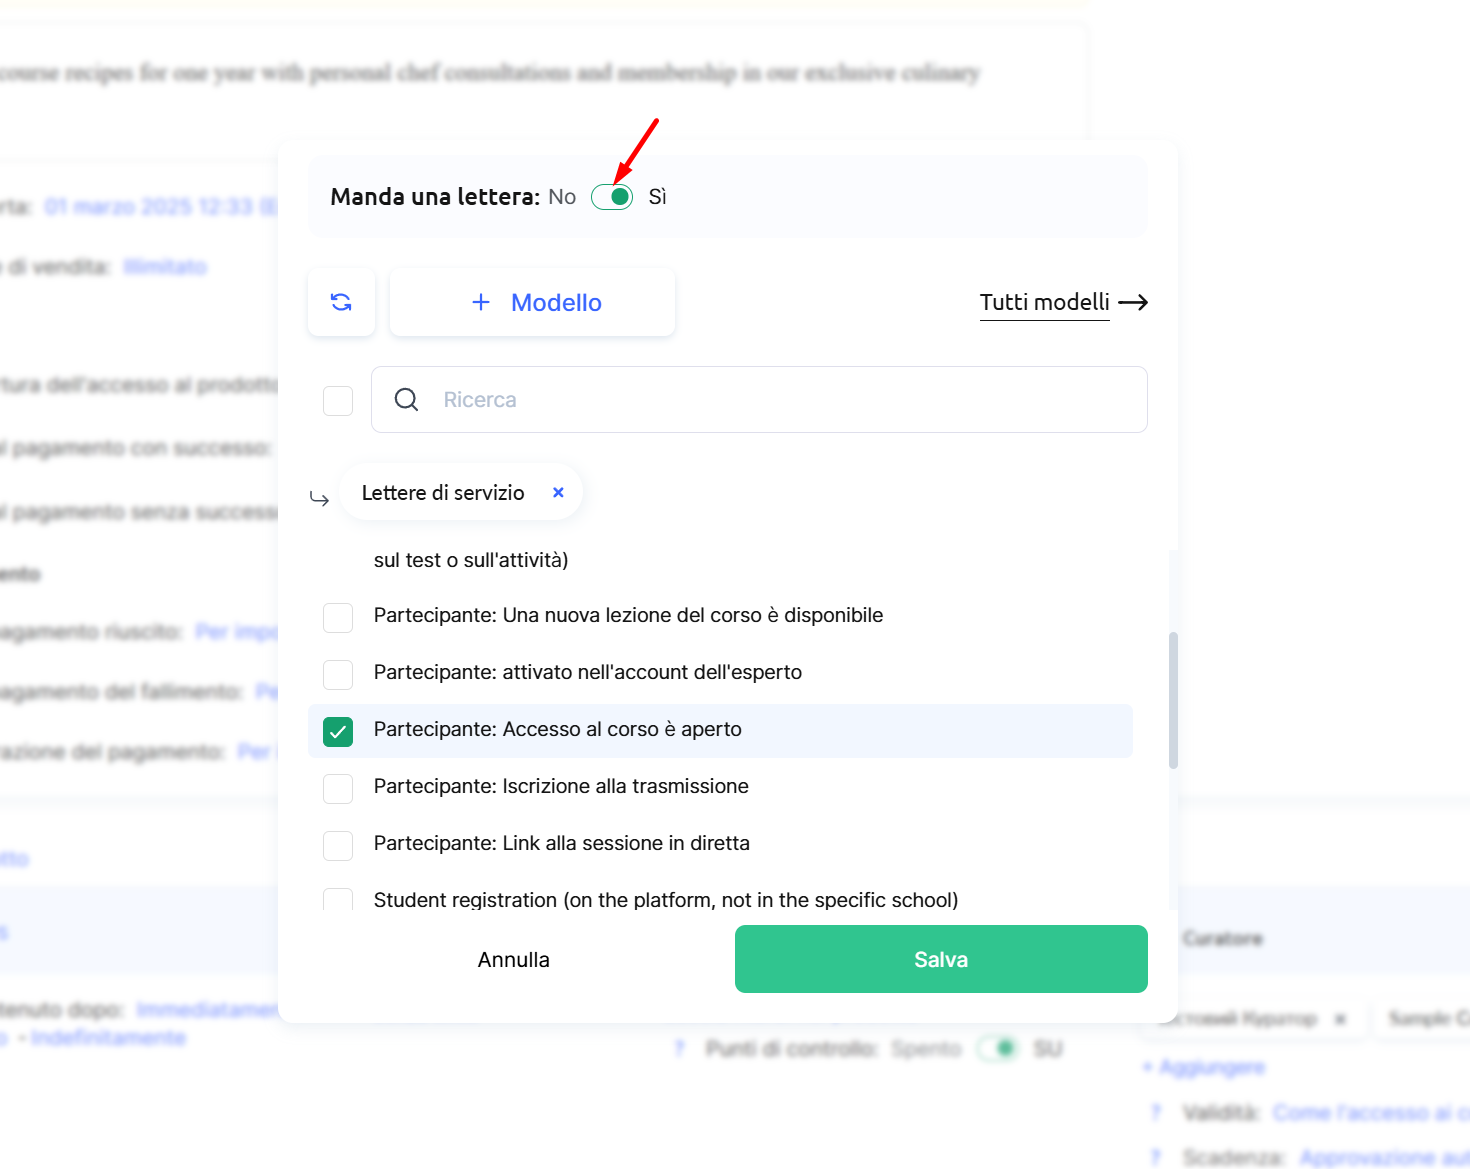The image size is (1470, 1169).
Task: Click the Modello add template button
Action: [556, 302]
